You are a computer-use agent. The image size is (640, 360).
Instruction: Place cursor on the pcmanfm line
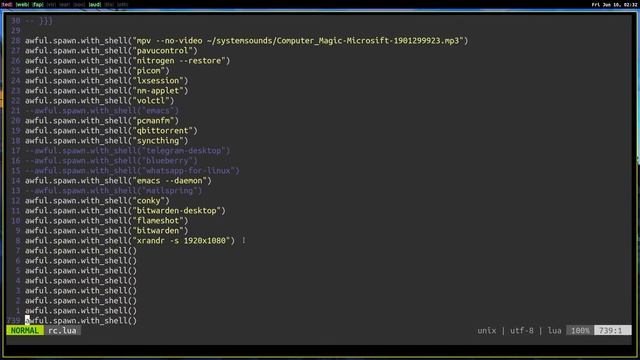(102, 121)
